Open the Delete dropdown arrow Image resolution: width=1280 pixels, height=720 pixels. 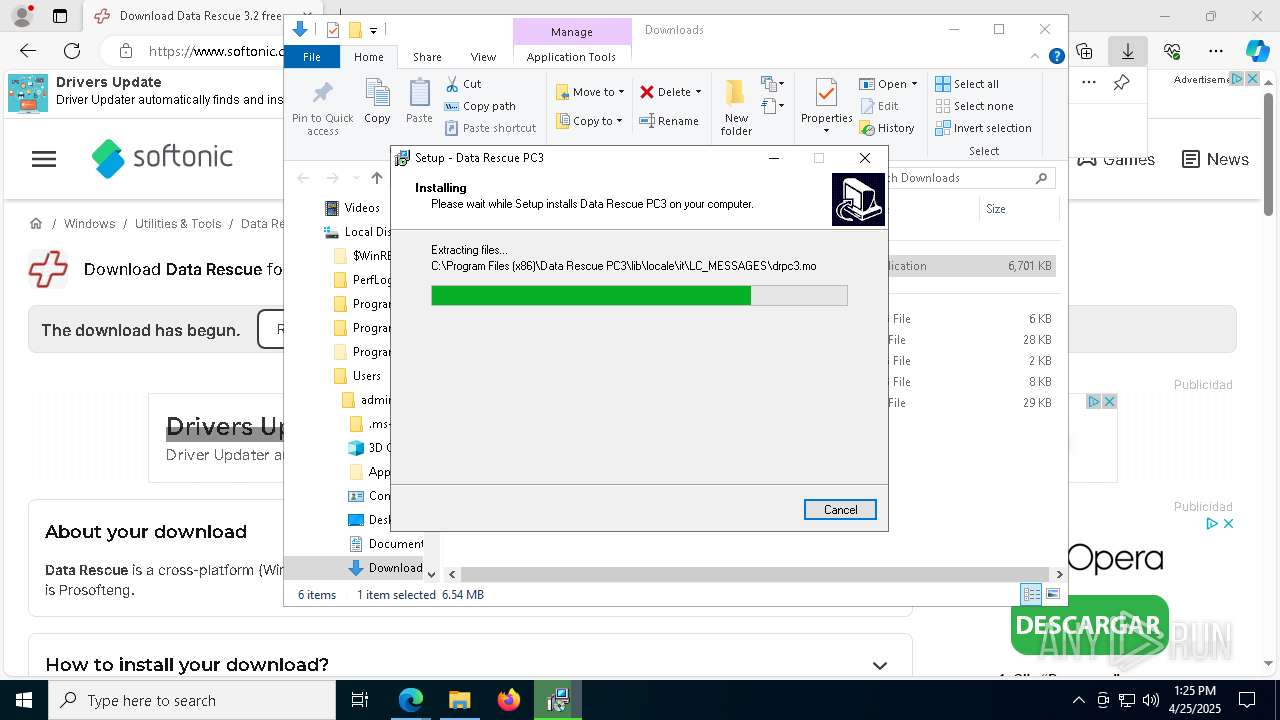(698, 92)
